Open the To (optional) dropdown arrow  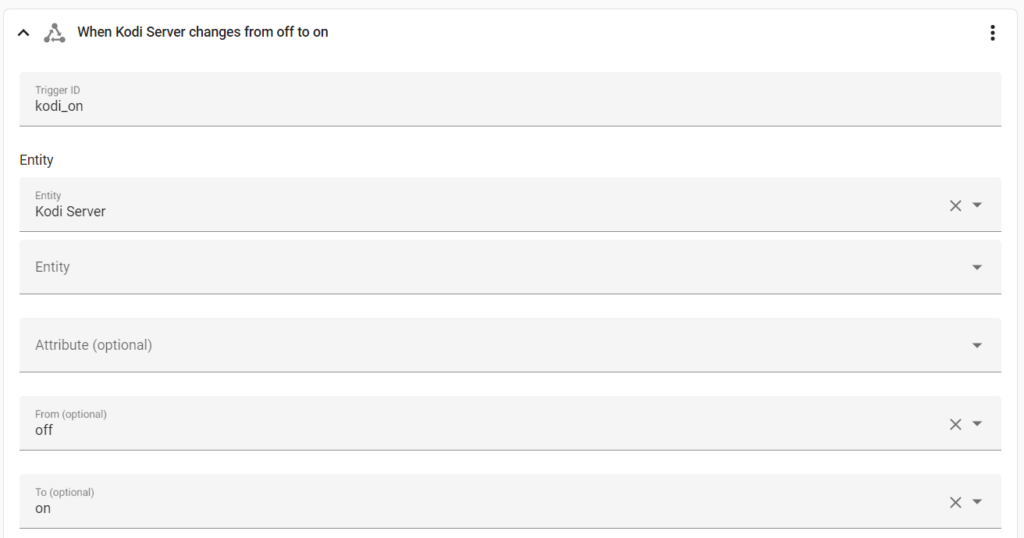click(977, 501)
